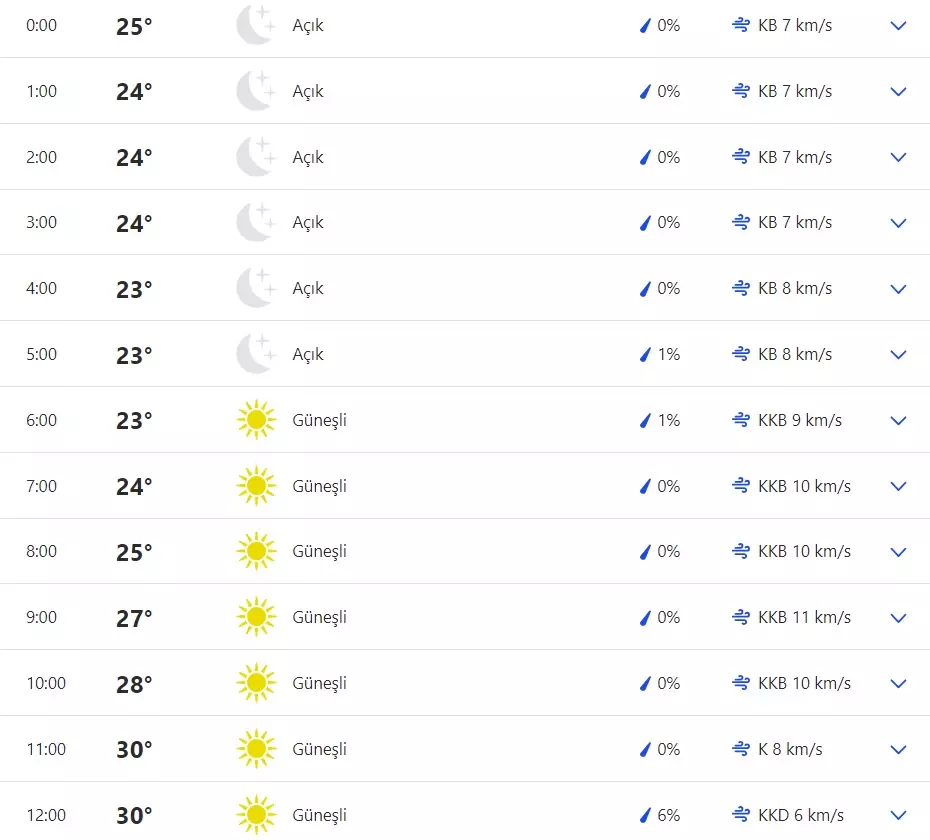The image size is (930, 840).
Task: Click the raindrop icon in the 12:00 row
Action: click(x=645, y=815)
